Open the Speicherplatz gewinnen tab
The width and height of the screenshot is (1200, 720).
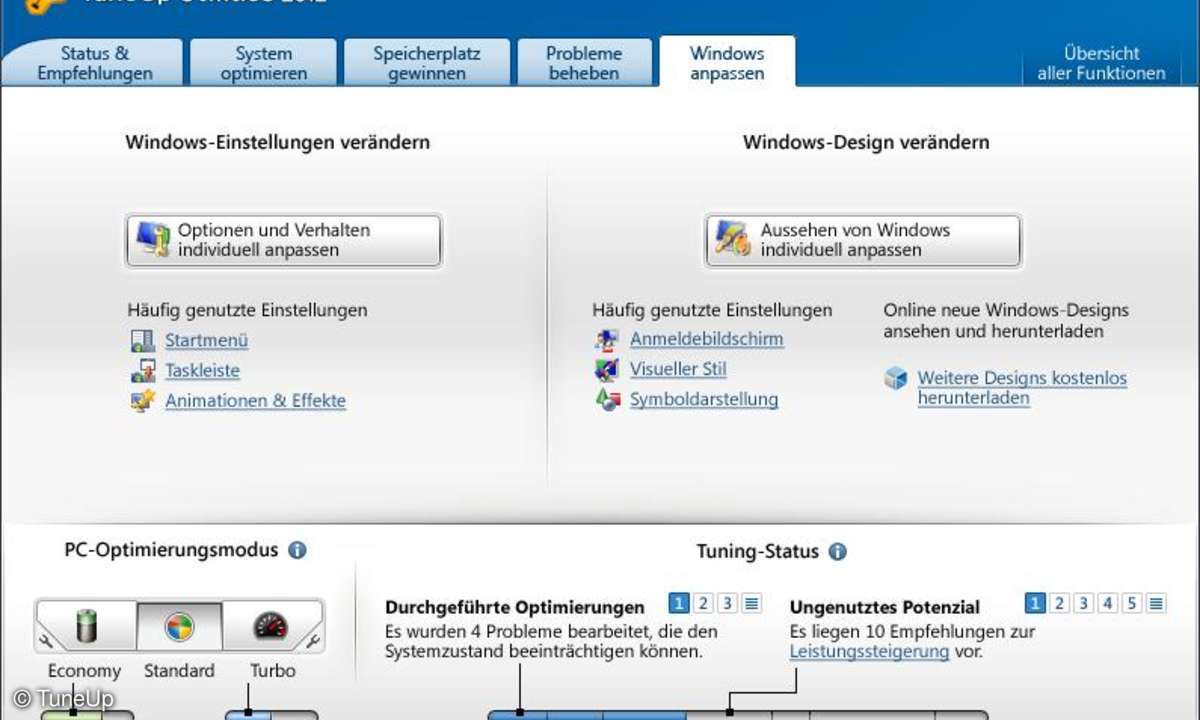pyautogui.click(x=427, y=63)
